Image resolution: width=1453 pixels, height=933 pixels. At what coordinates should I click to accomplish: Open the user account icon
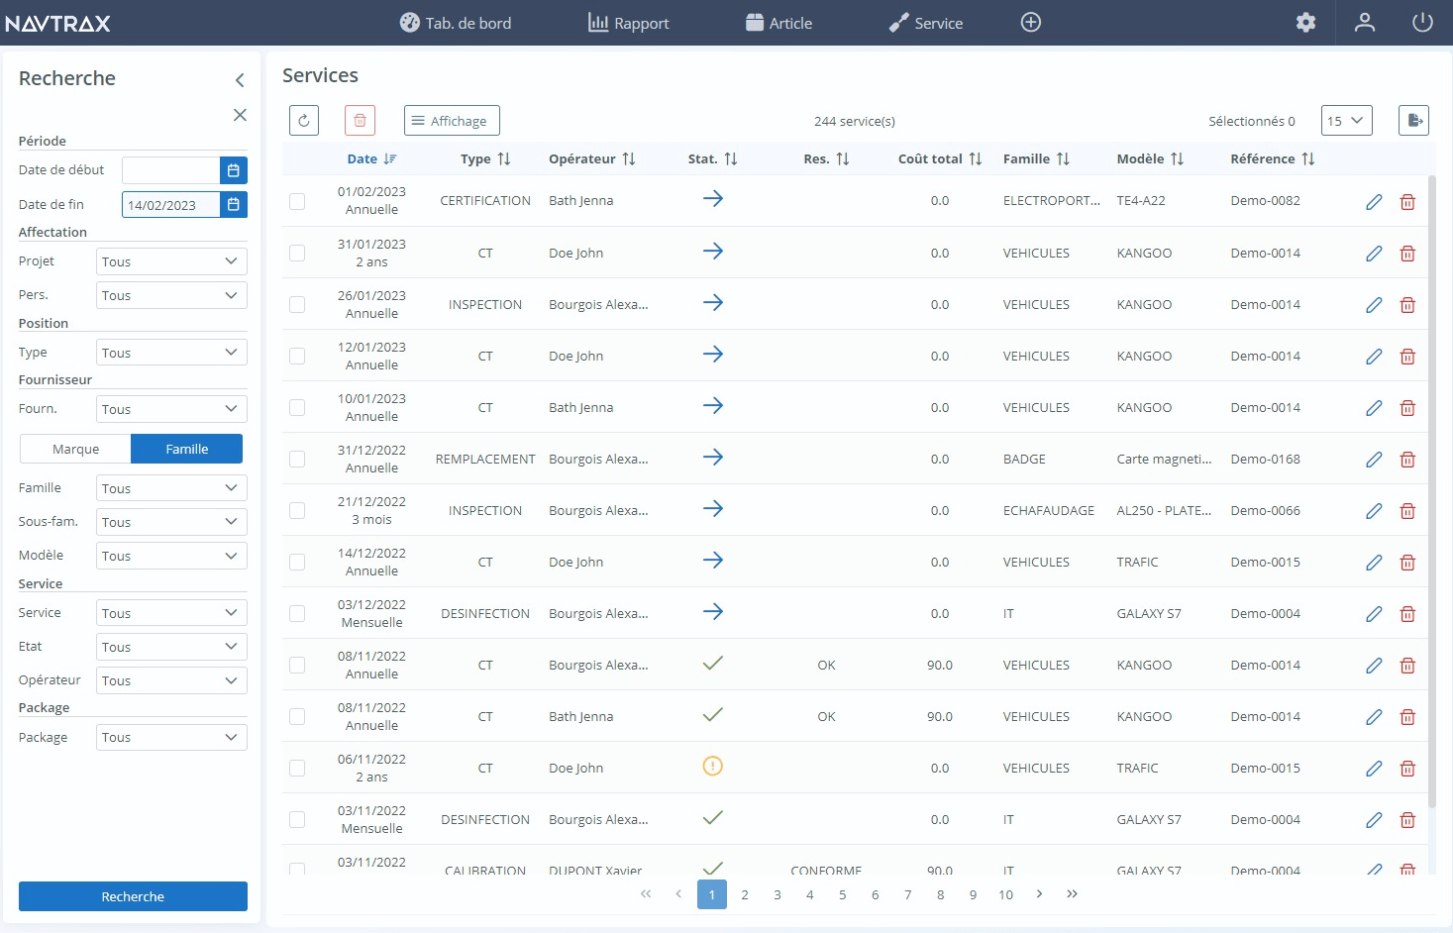point(1365,22)
